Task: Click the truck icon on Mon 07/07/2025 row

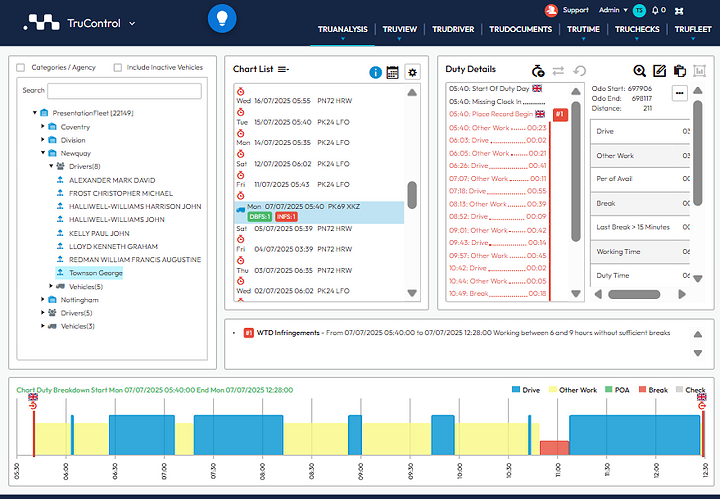Action: tap(241, 210)
